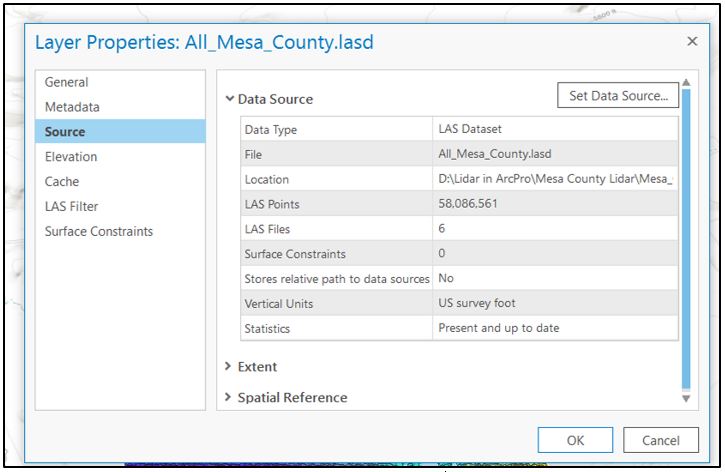Select the Source properties page
This screenshot has width=725, height=472.
coord(120,131)
